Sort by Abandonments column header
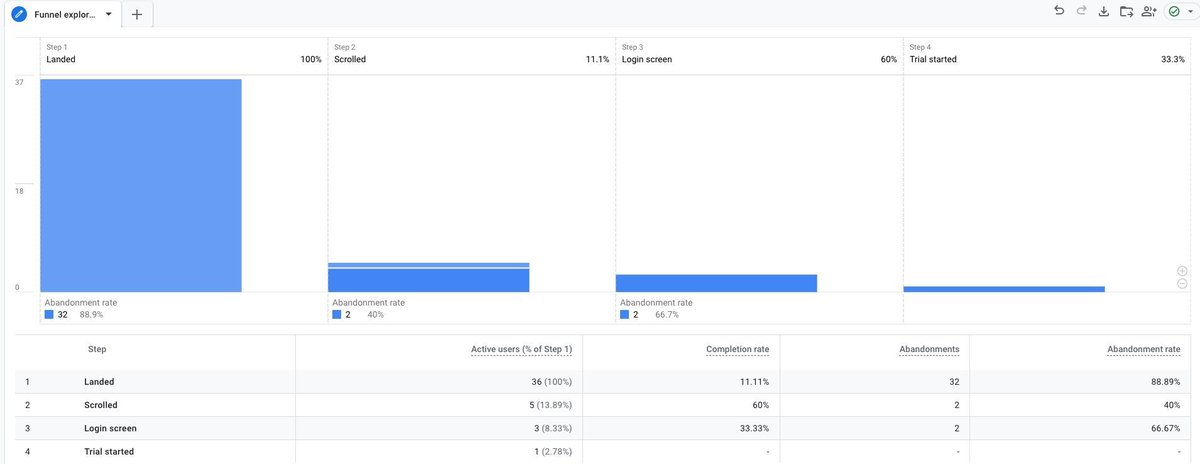The width and height of the screenshot is (1200, 464). tap(929, 349)
